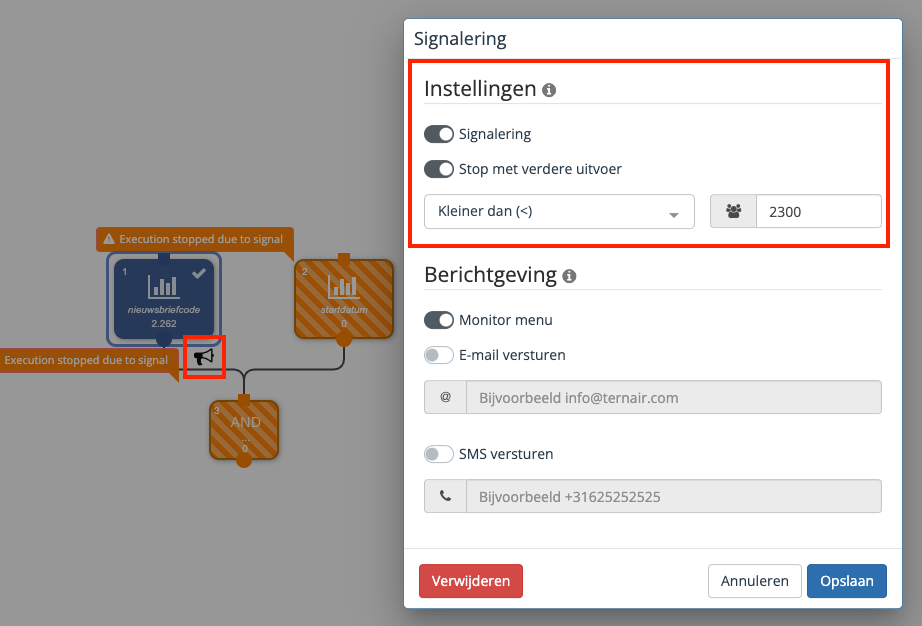The height and width of the screenshot is (626, 922).
Task: Click the people group icon
Action: [x=733, y=212]
